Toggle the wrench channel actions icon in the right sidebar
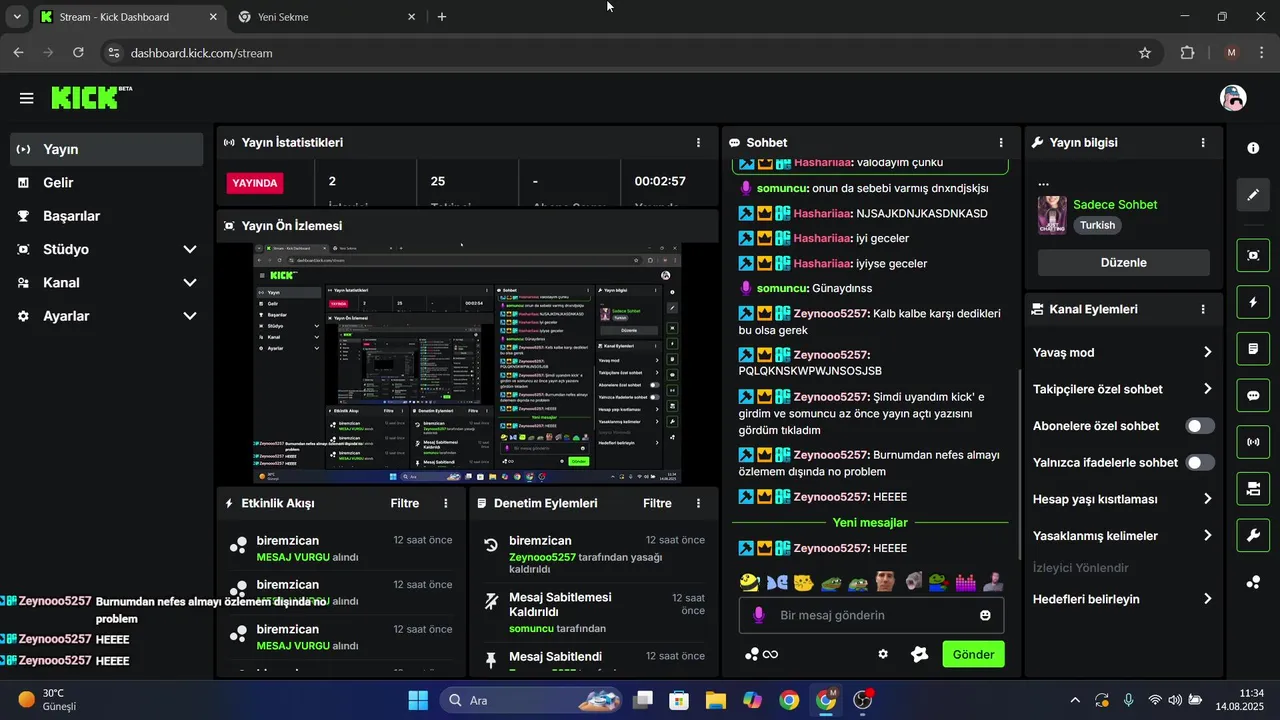The width and height of the screenshot is (1280, 720). tap(1253, 535)
